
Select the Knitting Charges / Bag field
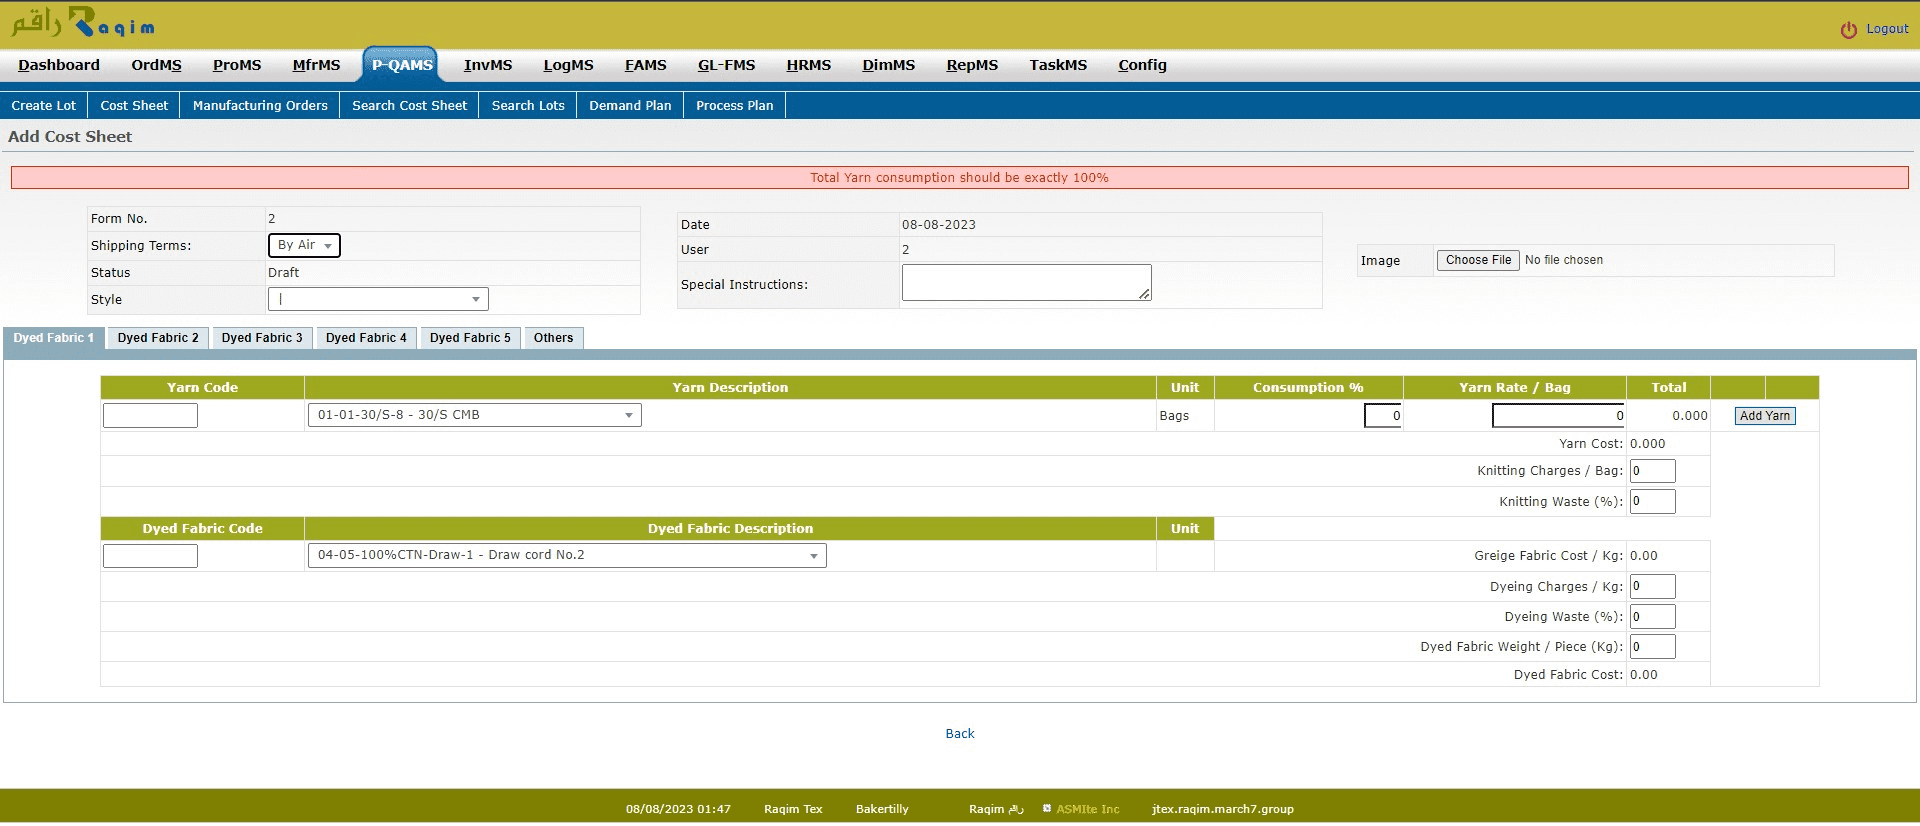pos(1652,471)
